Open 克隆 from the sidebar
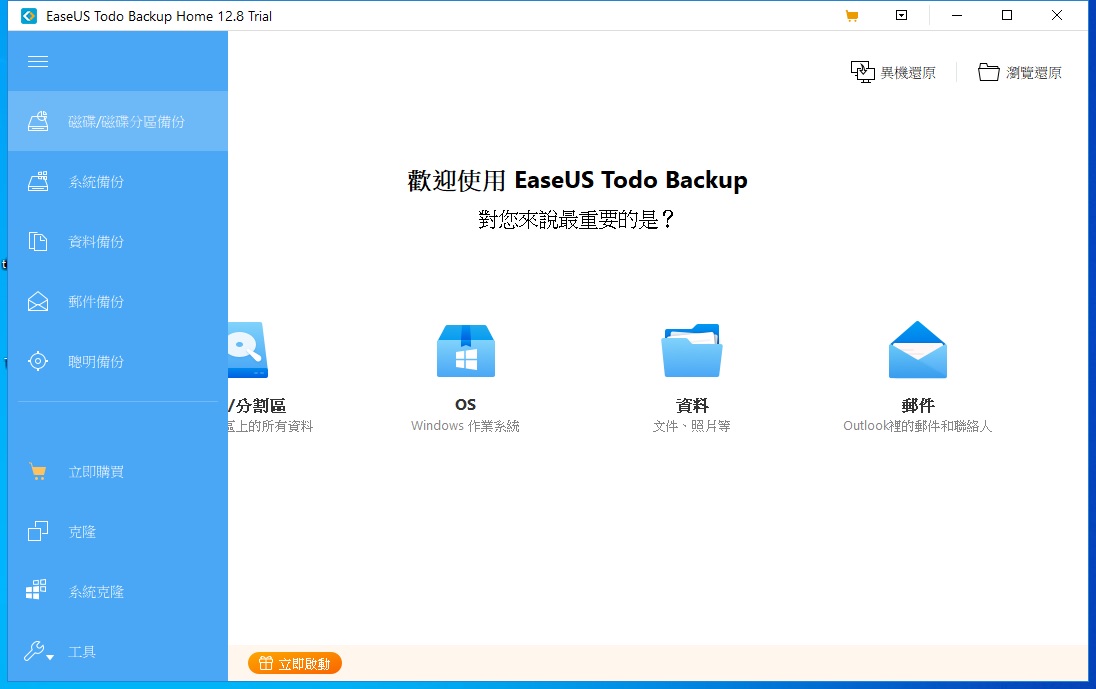1096x689 pixels. [x=82, y=532]
